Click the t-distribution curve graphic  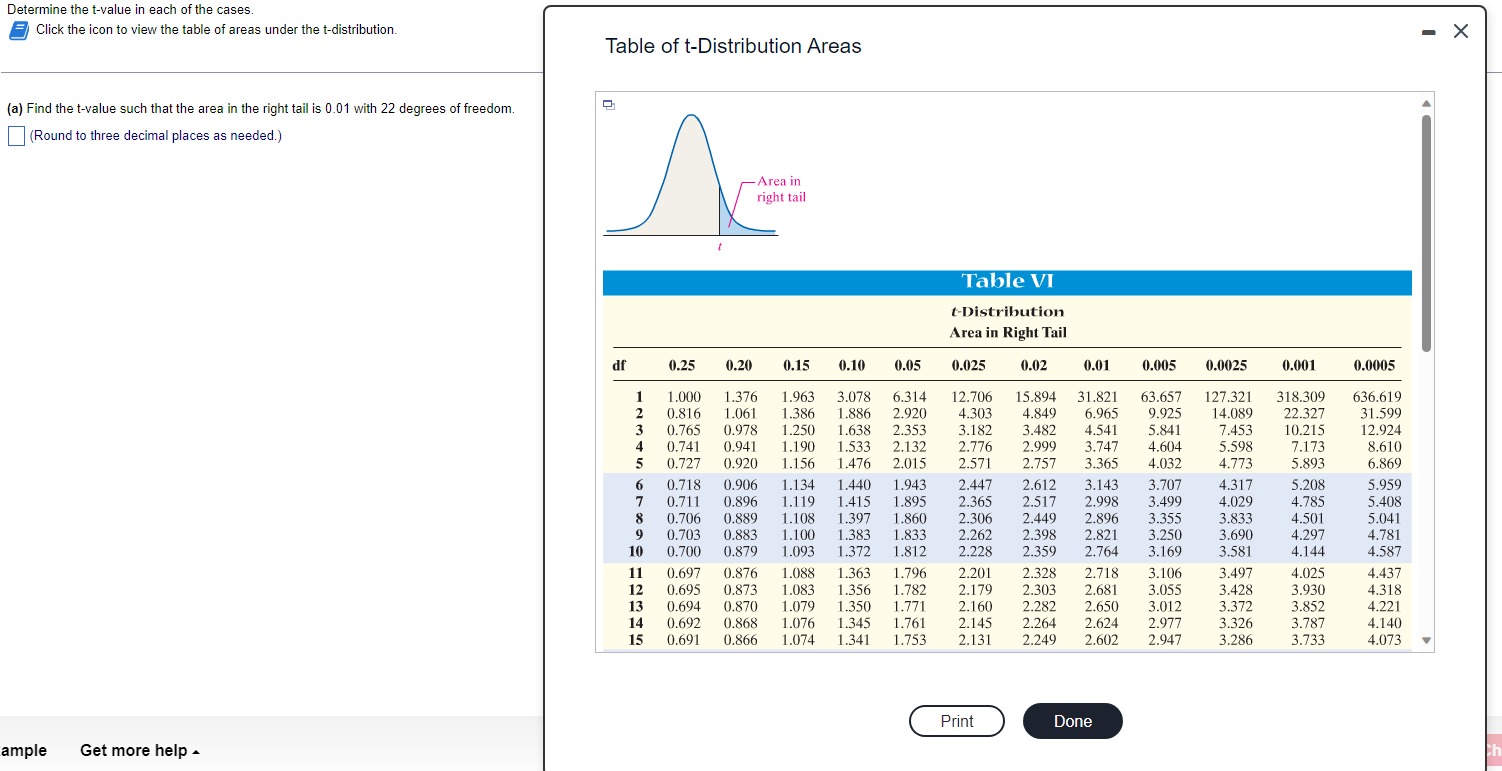[688, 170]
